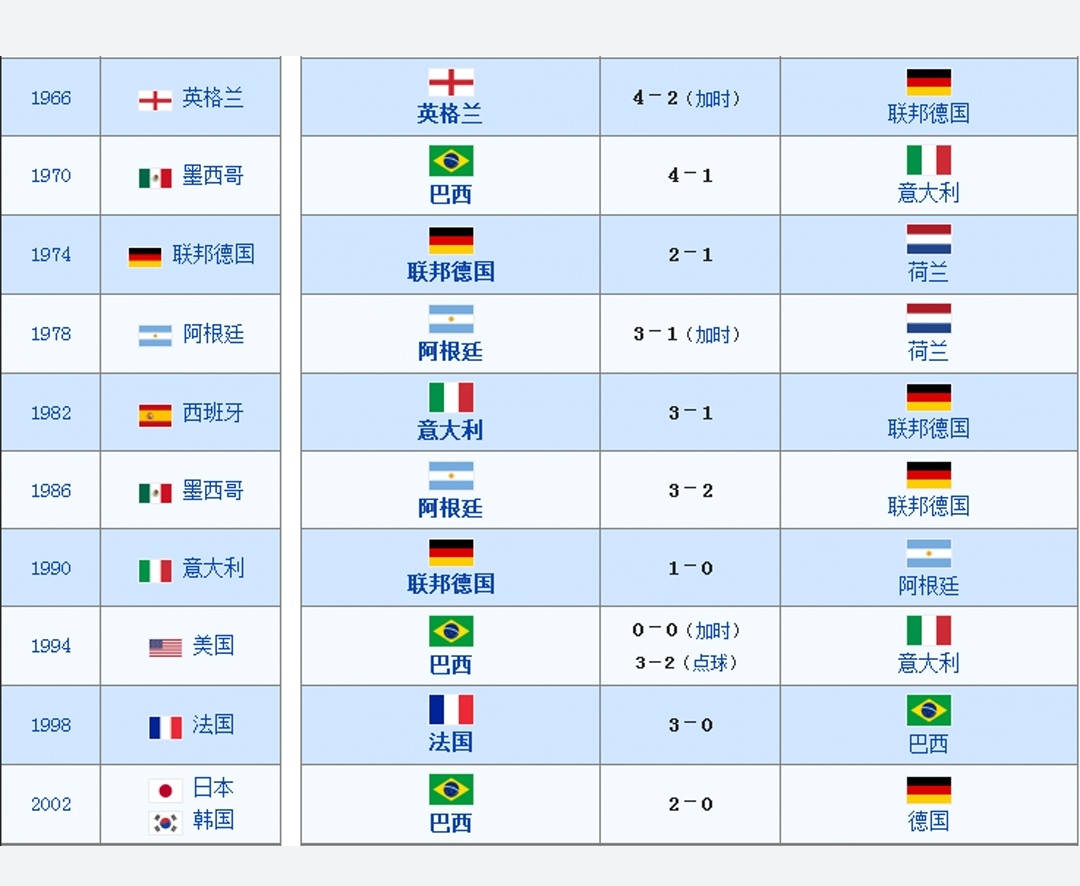Click the South Korea flag in the 2002 row
This screenshot has height=886, width=1080.
click(x=165, y=822)
